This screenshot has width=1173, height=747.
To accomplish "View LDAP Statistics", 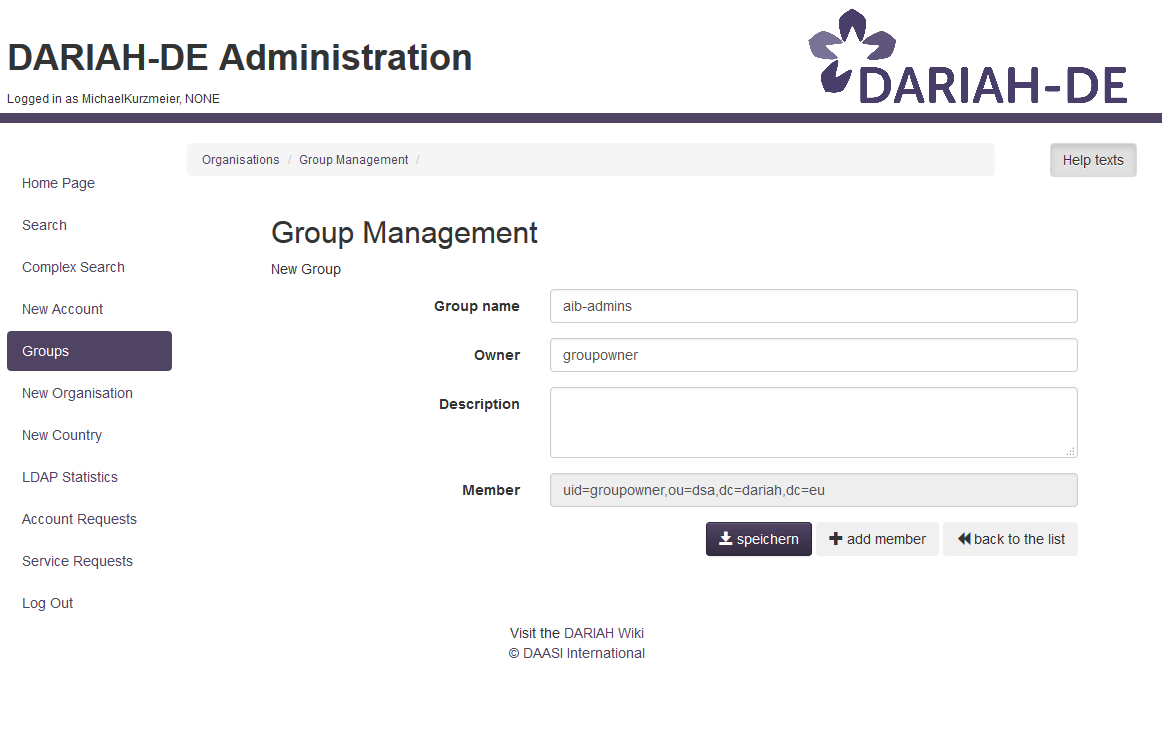I will point(70,477).
